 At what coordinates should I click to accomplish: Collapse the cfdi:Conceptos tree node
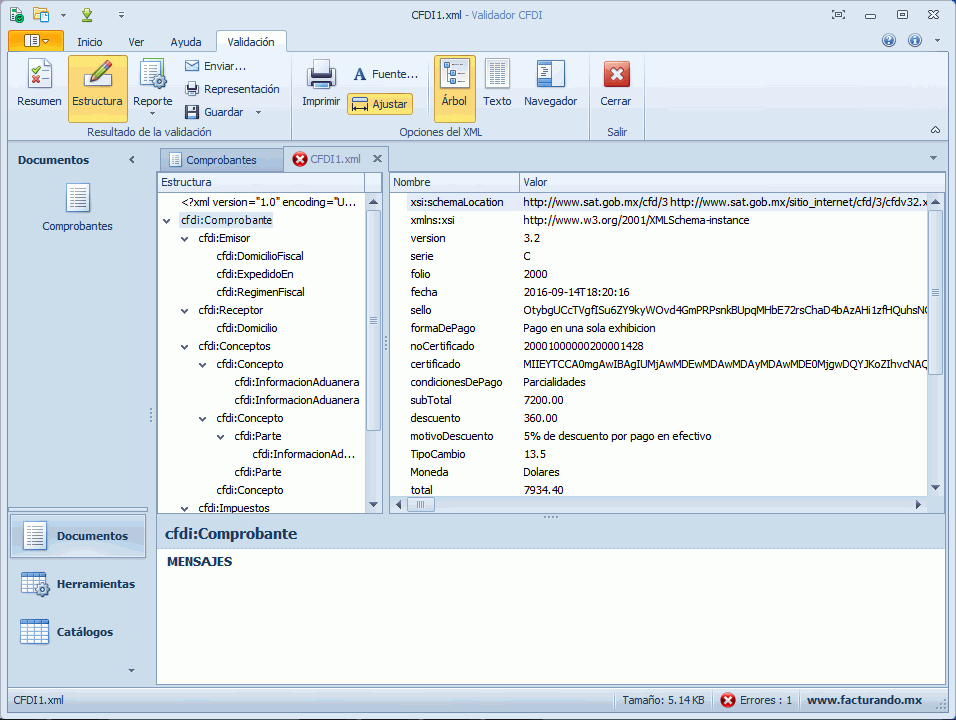pyautogui.click(x=184, y=347)
